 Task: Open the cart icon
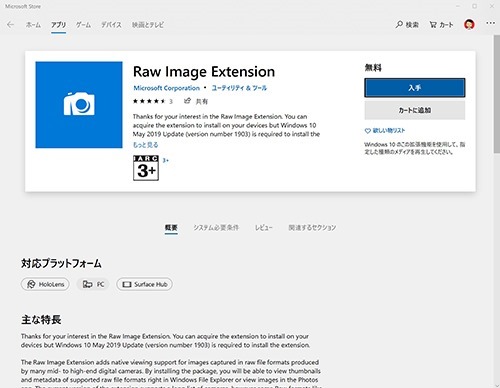pos(433,25)
